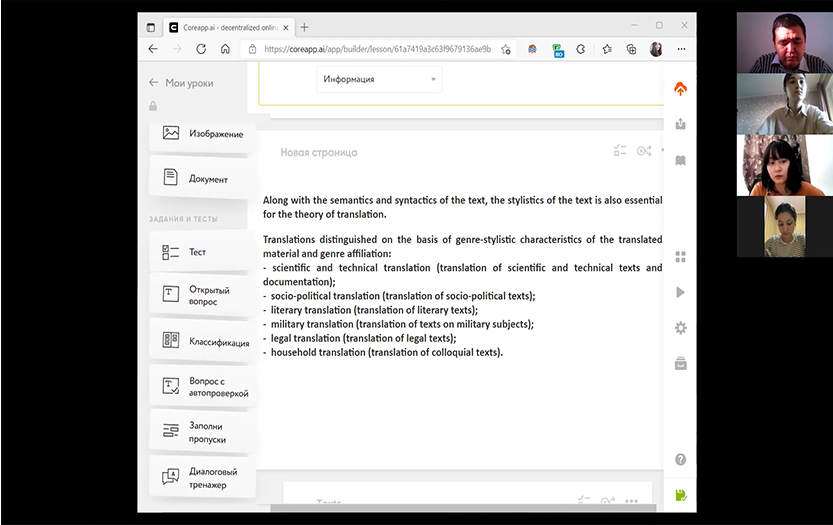Open a new browser tab
This screenshot has width=833, height=525.
[305, 27]
